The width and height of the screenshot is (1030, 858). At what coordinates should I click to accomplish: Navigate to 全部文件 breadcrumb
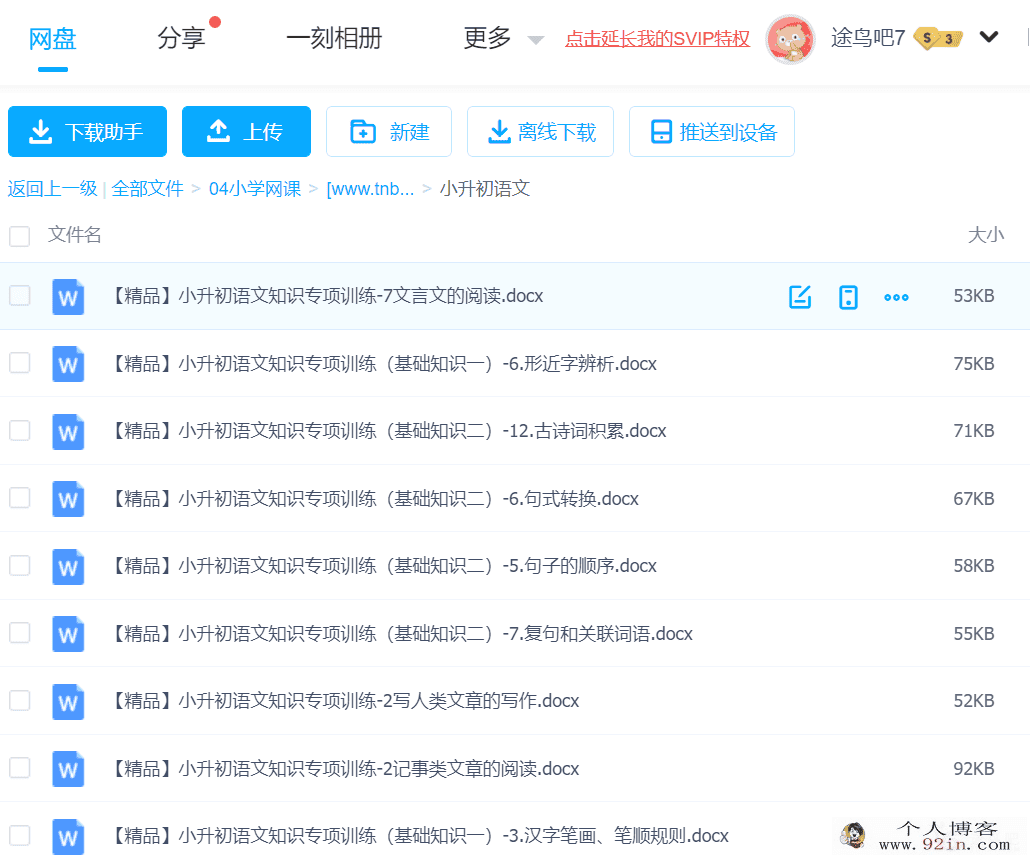point(148,189)
